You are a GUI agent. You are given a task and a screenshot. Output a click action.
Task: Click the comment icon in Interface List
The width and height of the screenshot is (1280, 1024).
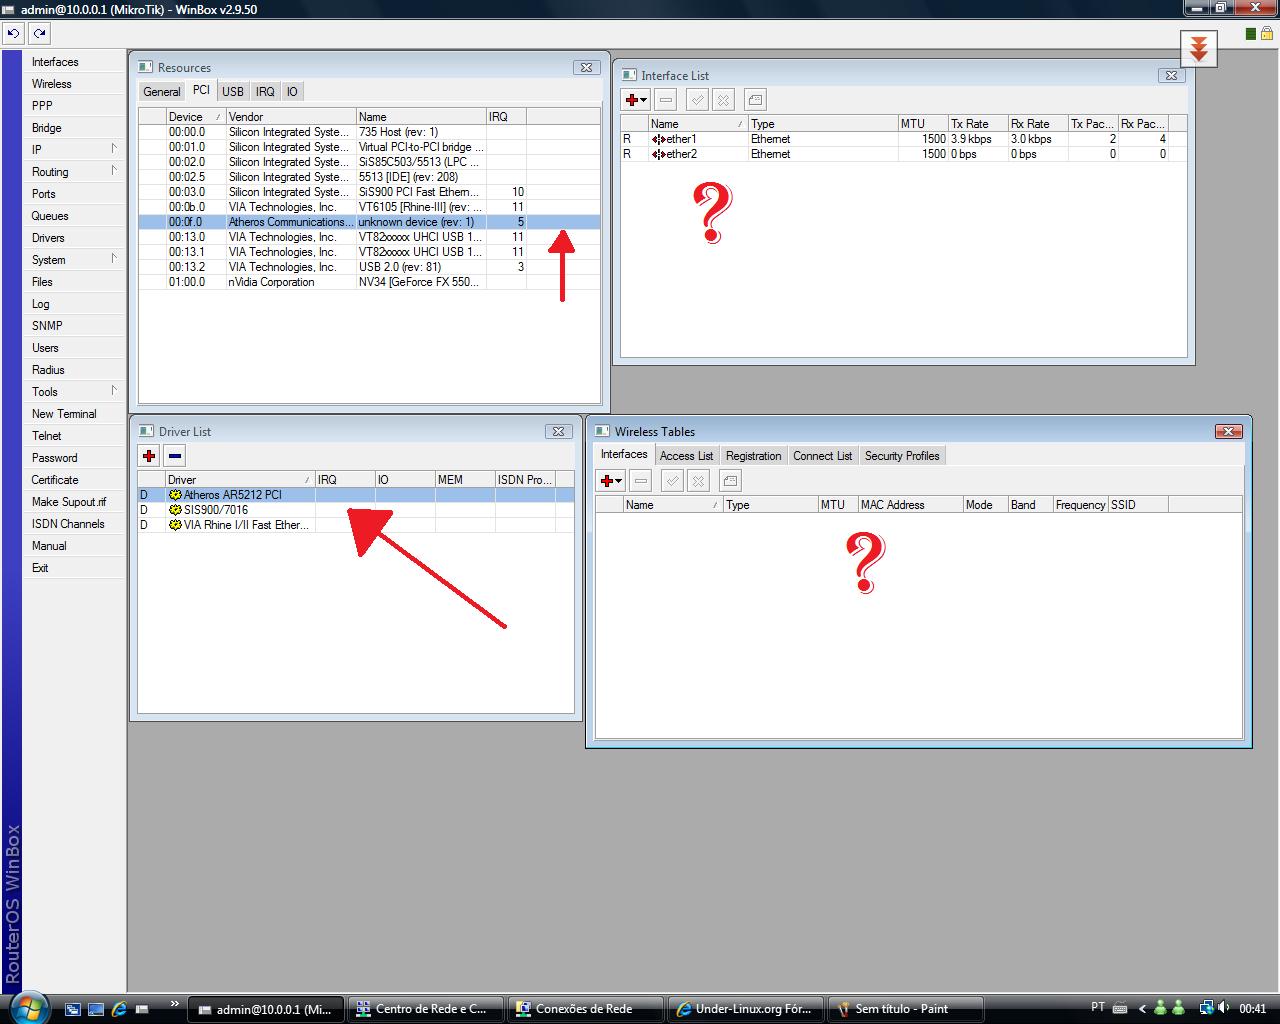pos(755,100)
